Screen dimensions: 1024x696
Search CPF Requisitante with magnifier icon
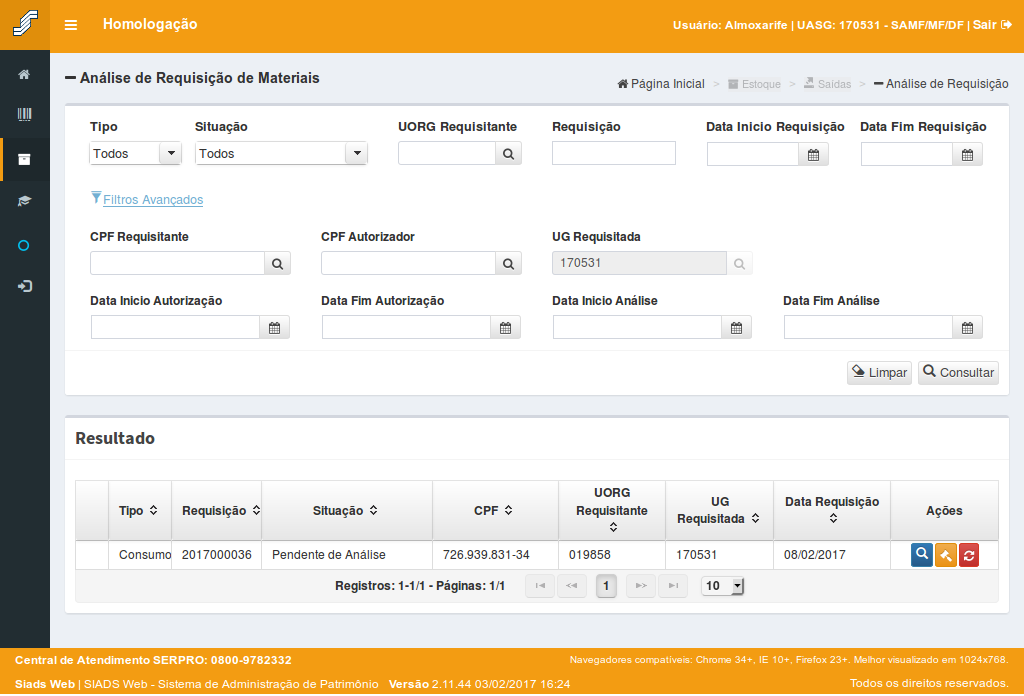(278, 264)
